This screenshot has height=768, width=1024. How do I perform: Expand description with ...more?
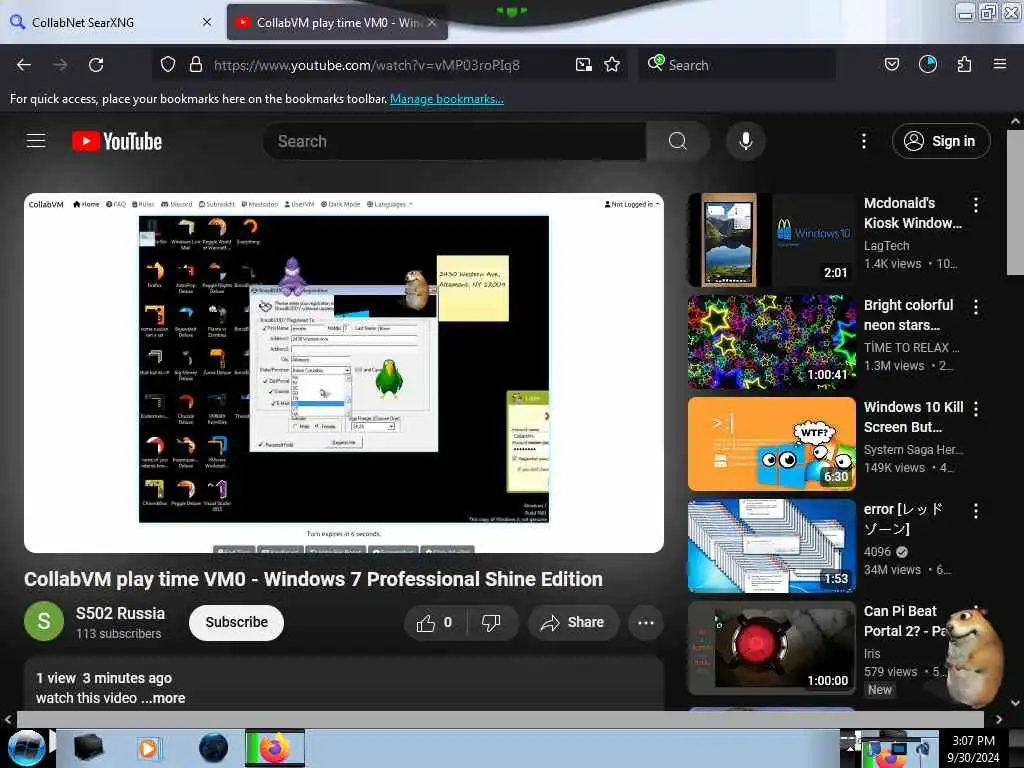163,698
